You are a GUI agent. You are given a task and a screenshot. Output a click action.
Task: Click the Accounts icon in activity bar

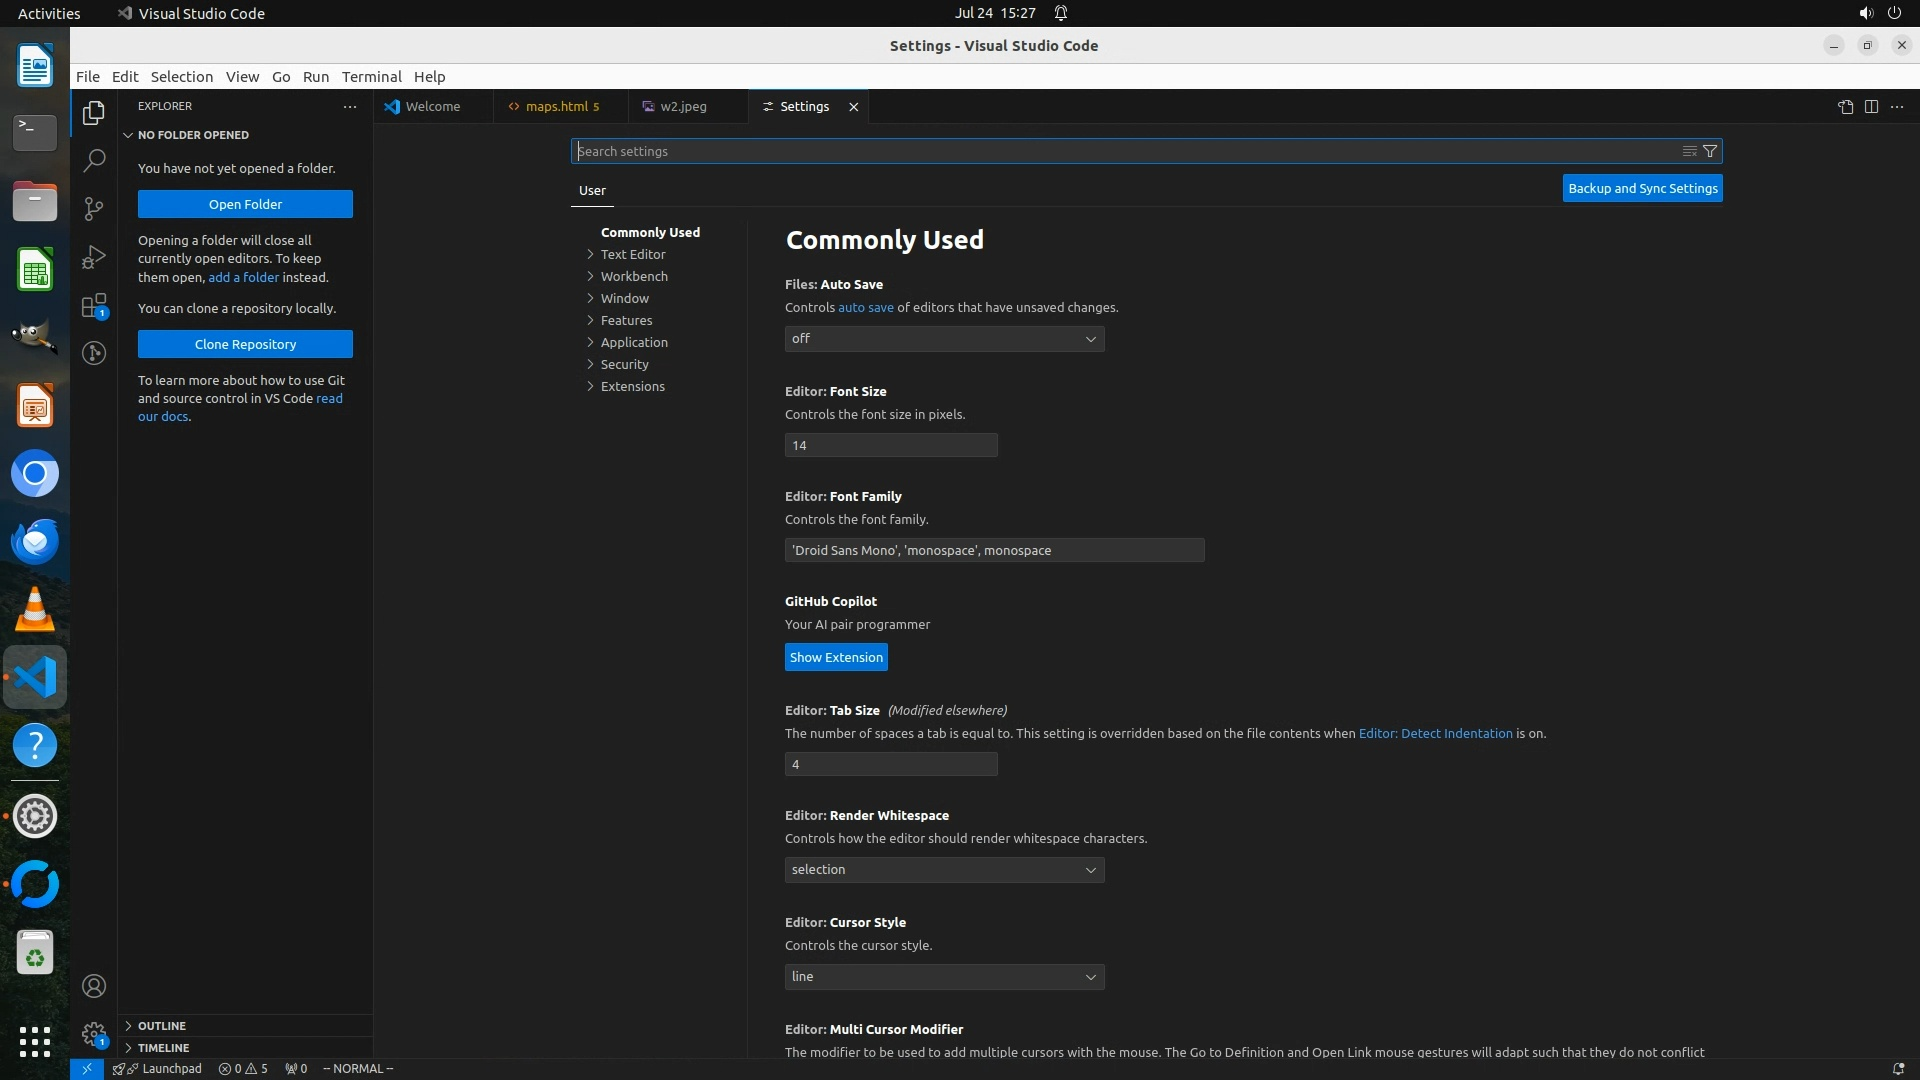(x=94, y=986)
